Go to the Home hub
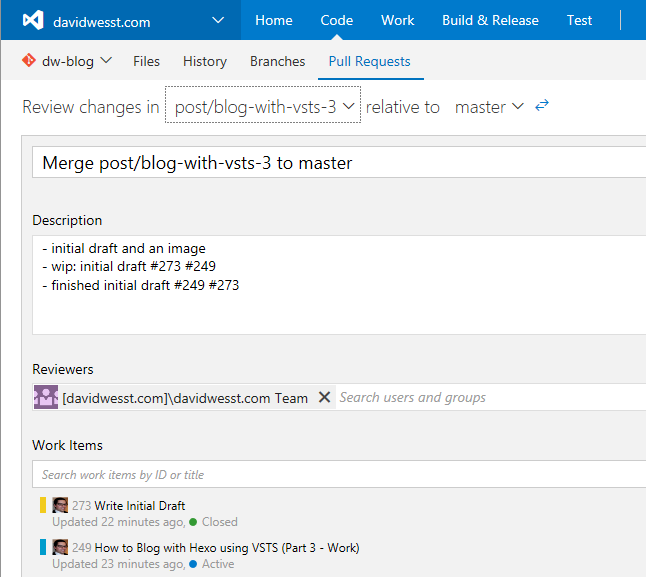This screenshot has height=577, width=646. 274,20
